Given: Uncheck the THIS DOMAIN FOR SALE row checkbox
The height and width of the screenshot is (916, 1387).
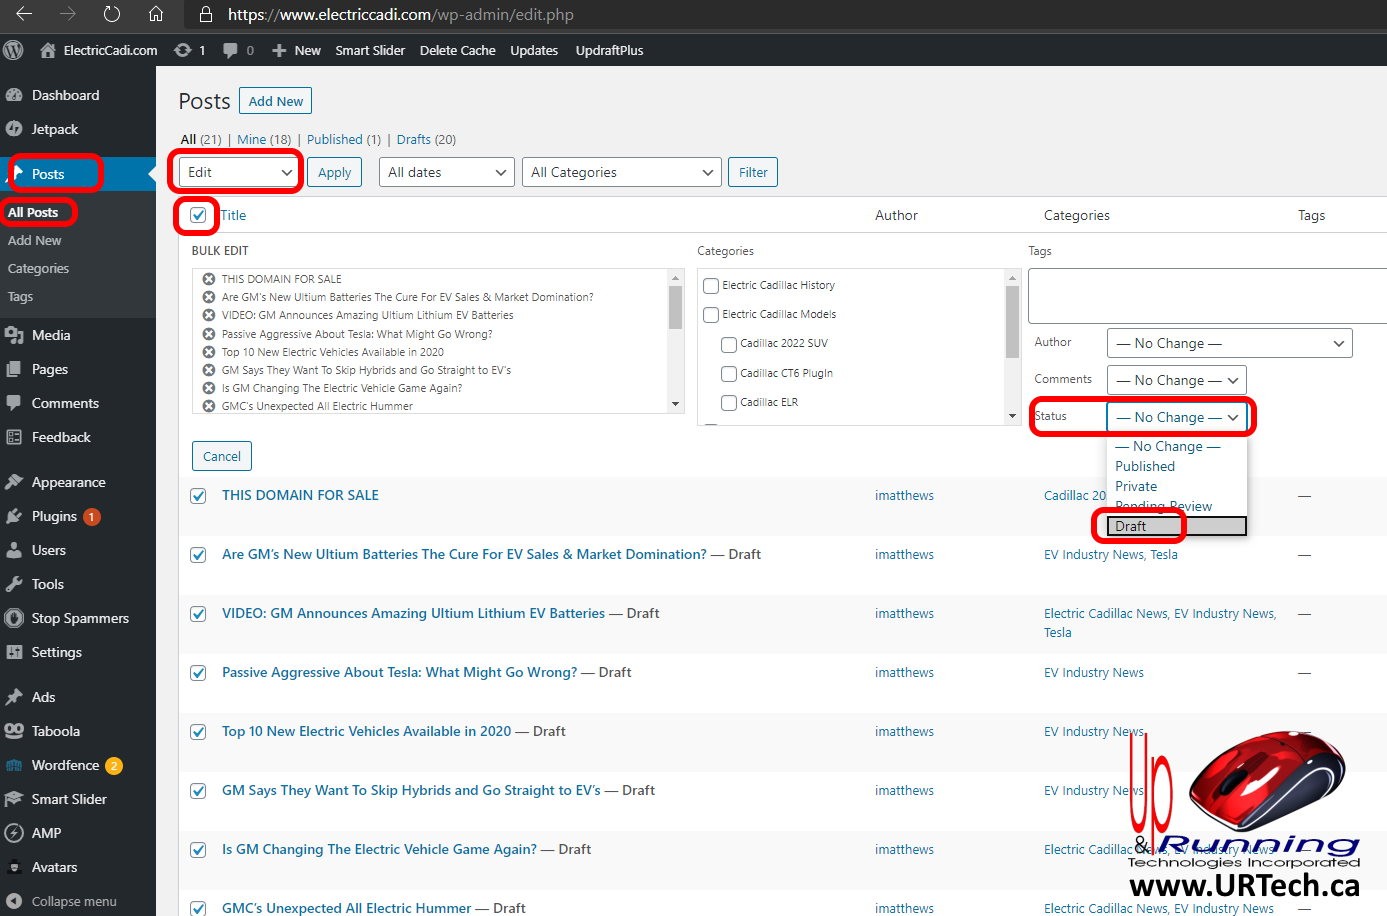Looking at the screenshot, I should pyautogui.click(x=197, y=495).
